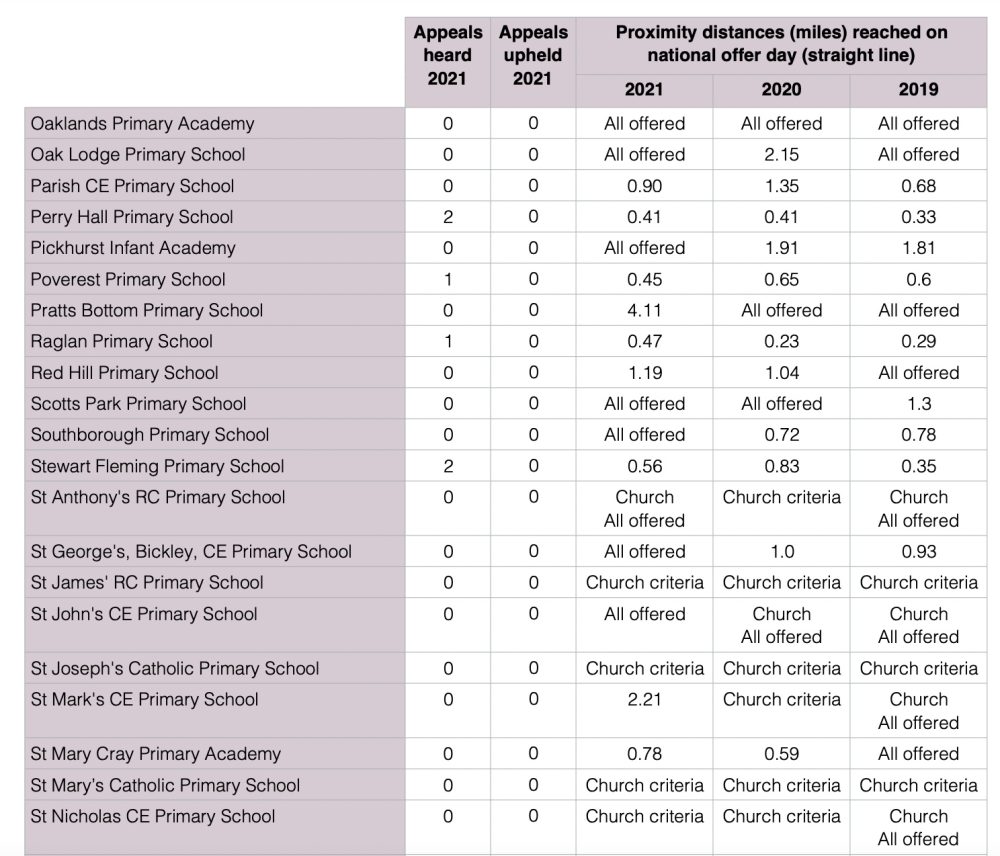The image size is (1000, 856).
Task: Click Scotts Park 2019 distance 1.3
Action: tap(919, 404)
